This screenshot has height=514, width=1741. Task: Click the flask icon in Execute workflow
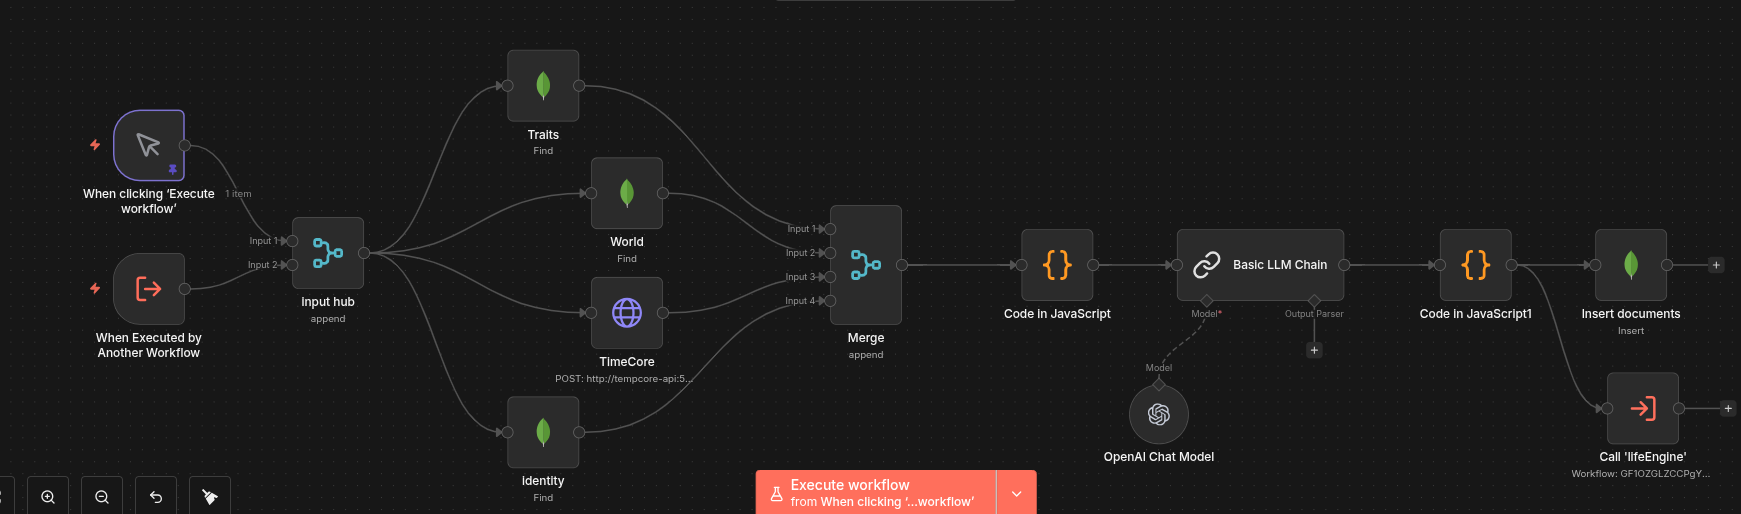776,493
